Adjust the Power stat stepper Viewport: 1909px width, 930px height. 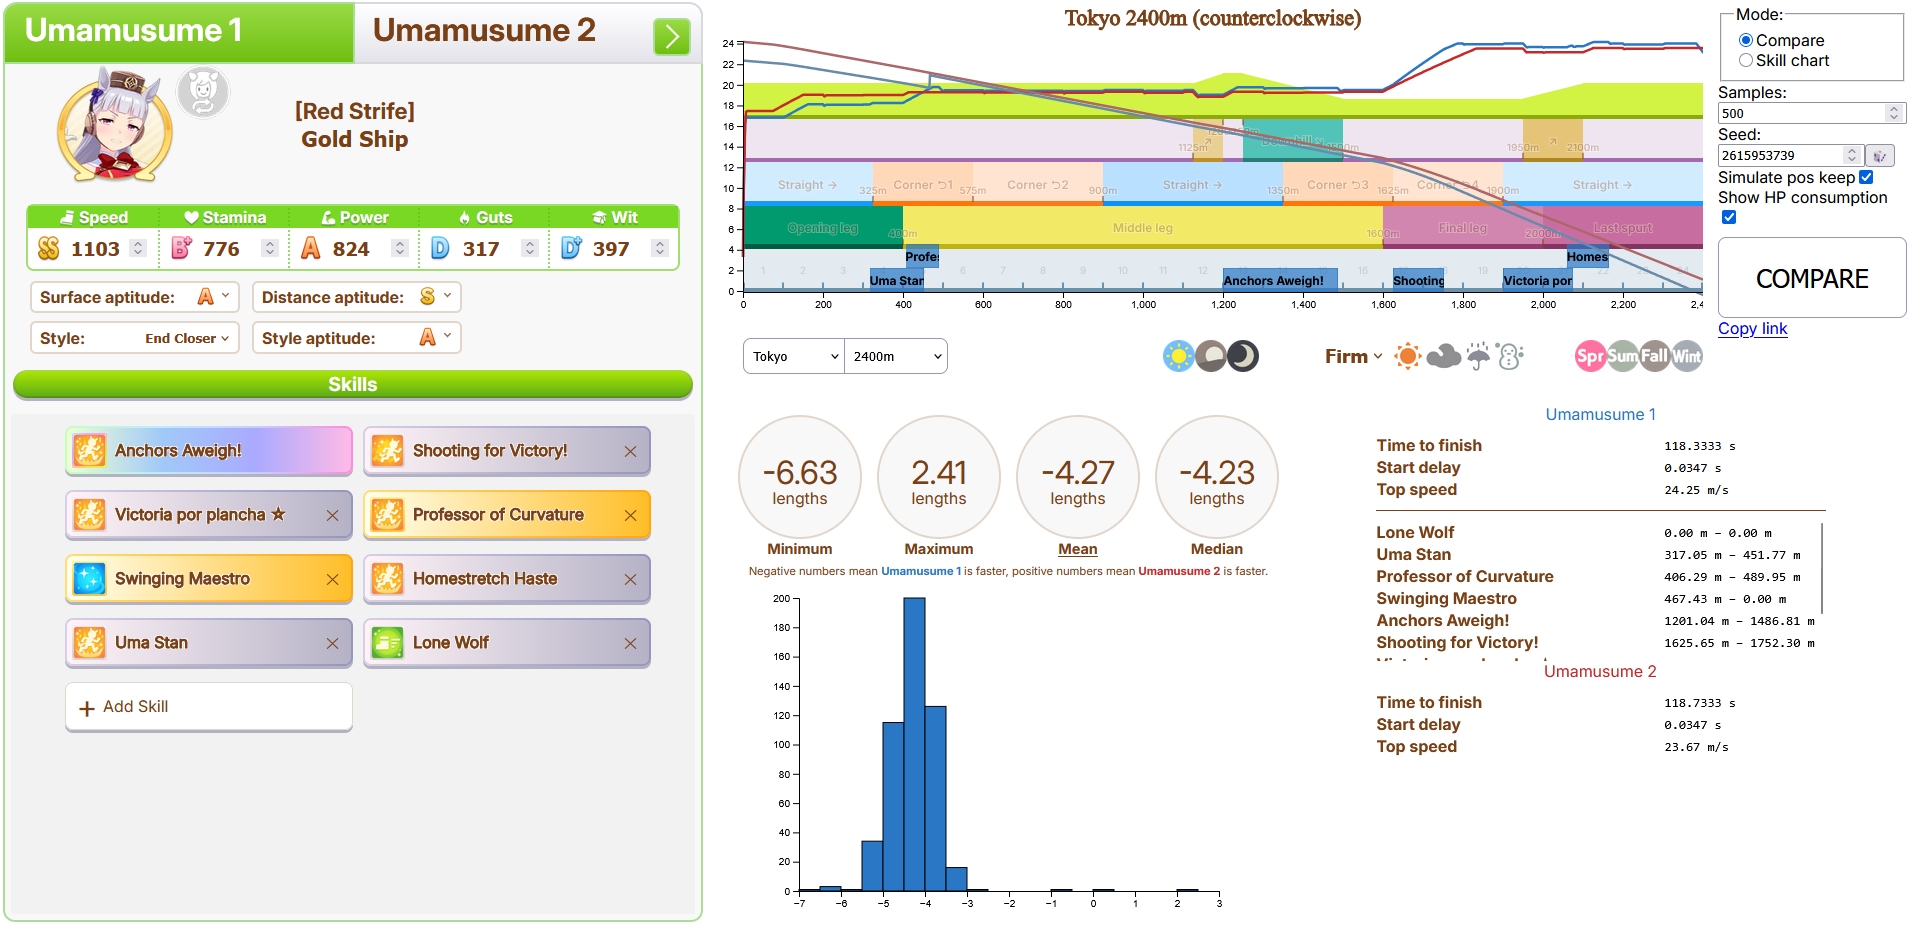coord(399,248)
